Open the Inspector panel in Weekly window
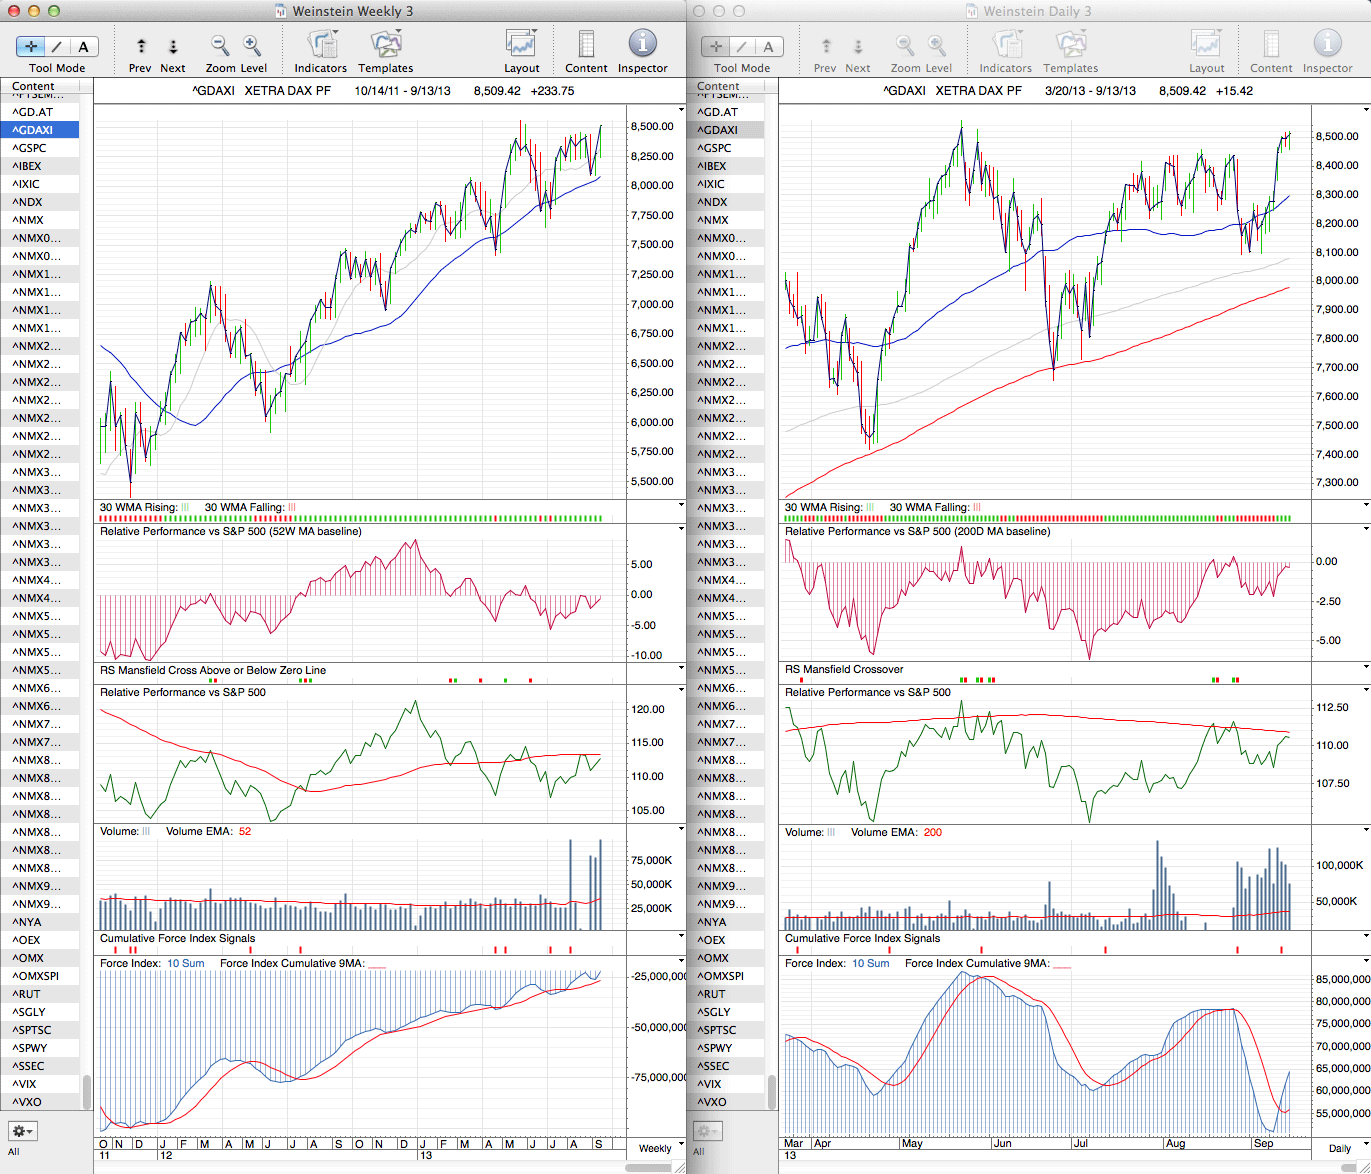 642,46
